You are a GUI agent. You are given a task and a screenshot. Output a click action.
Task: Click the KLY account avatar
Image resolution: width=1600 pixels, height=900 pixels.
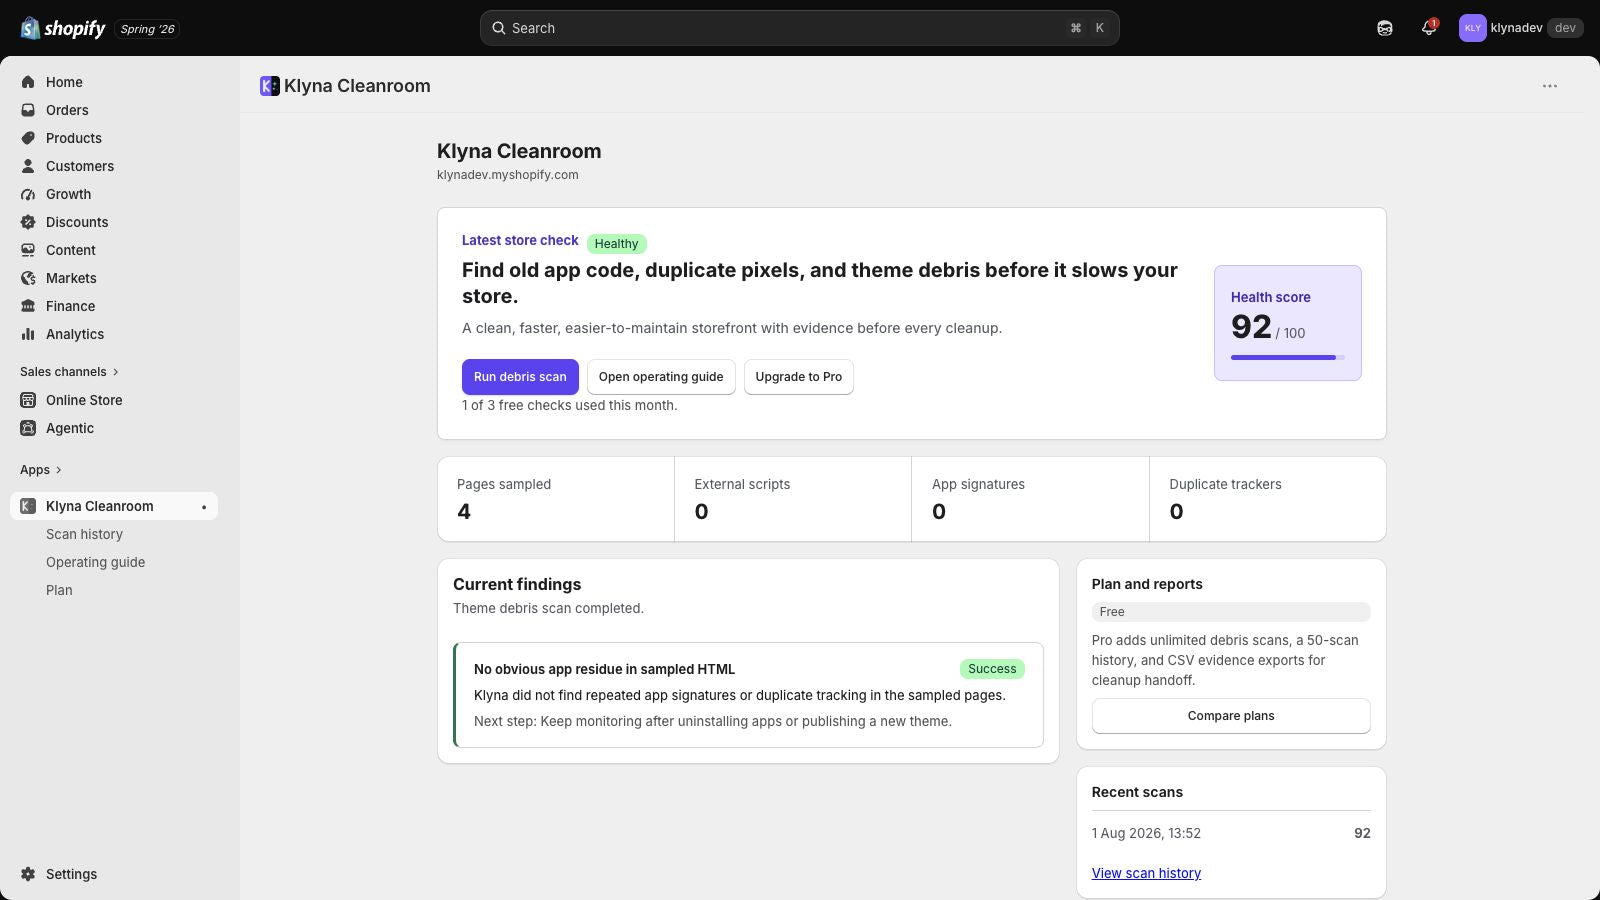1472,28
